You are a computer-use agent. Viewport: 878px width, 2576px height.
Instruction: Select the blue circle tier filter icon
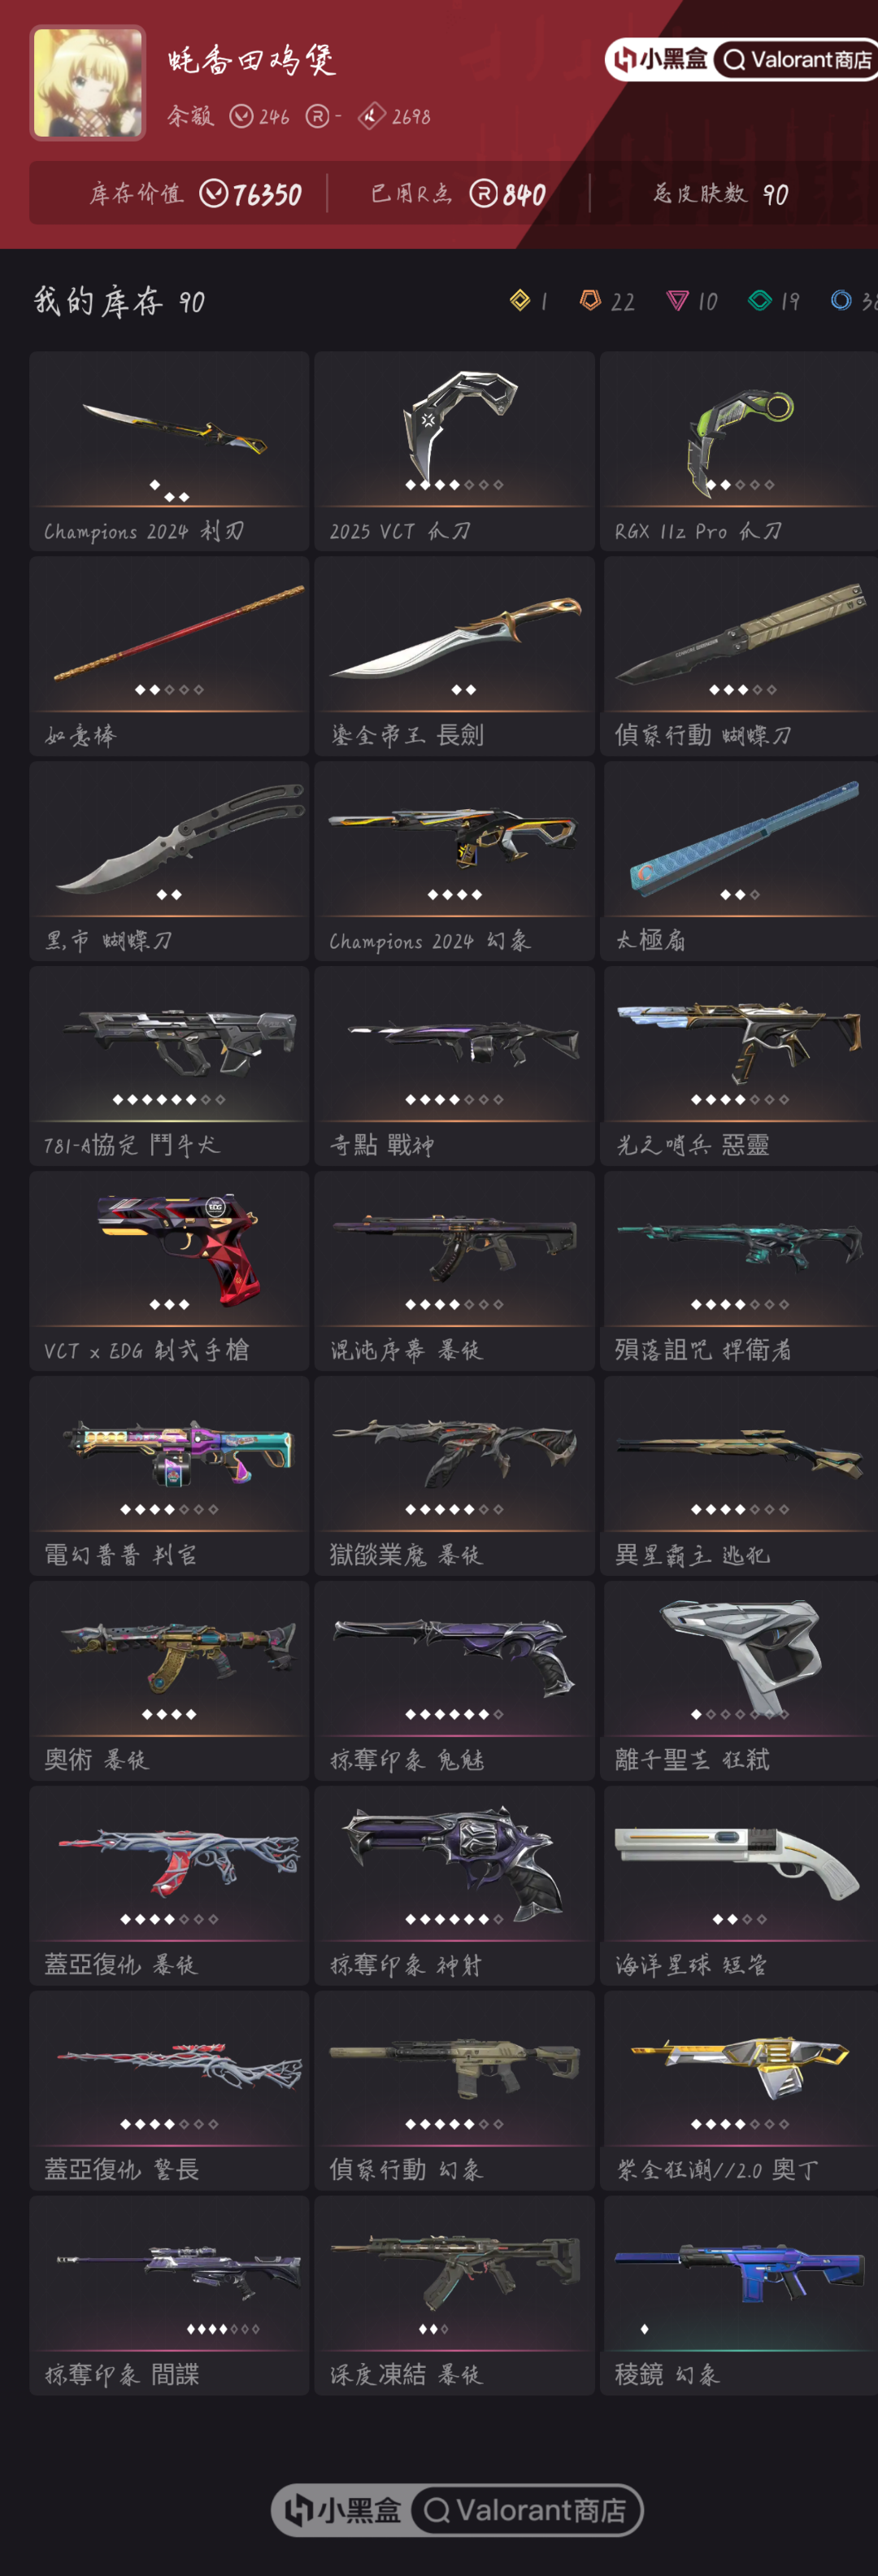[841, 300]
